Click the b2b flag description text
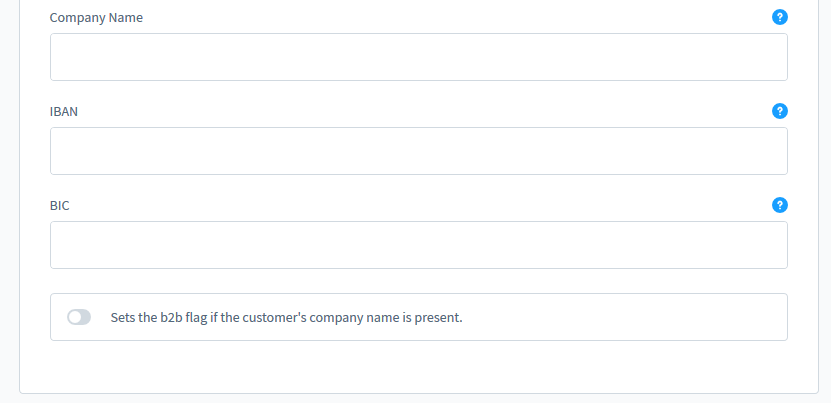831x403 pixels. click(286, 318)
